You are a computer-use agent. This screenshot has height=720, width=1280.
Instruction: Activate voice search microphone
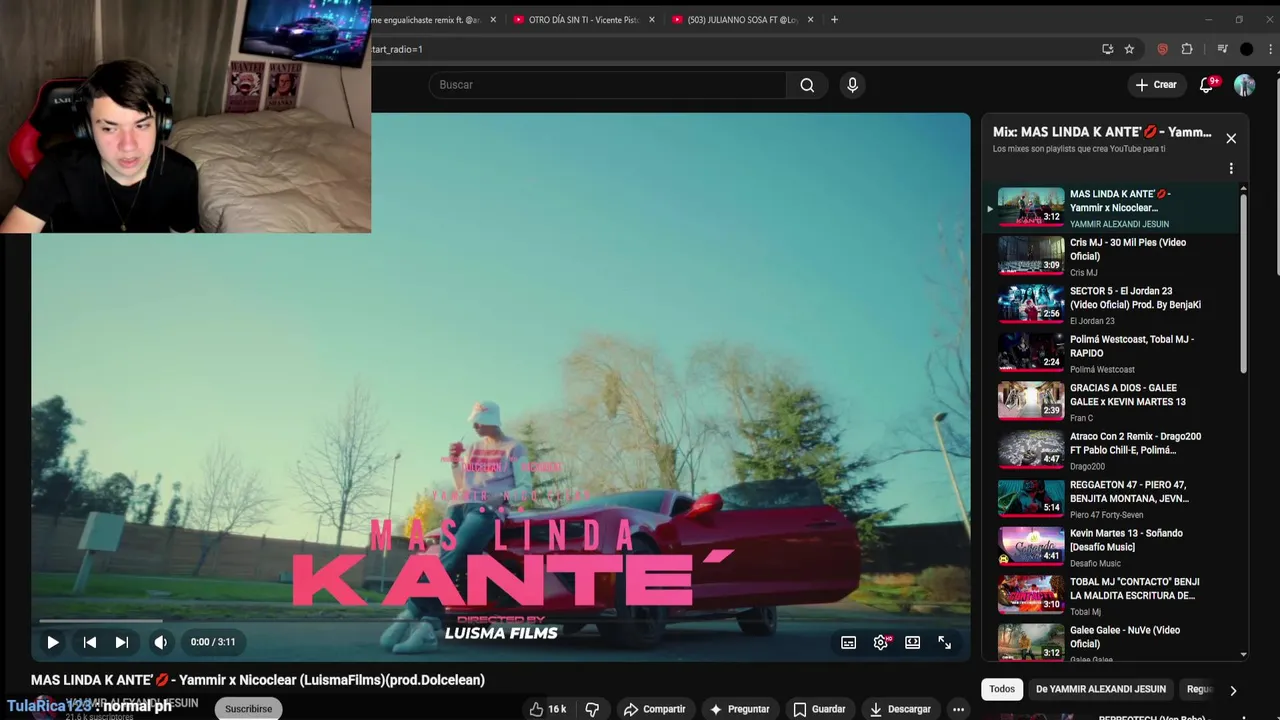852,85
